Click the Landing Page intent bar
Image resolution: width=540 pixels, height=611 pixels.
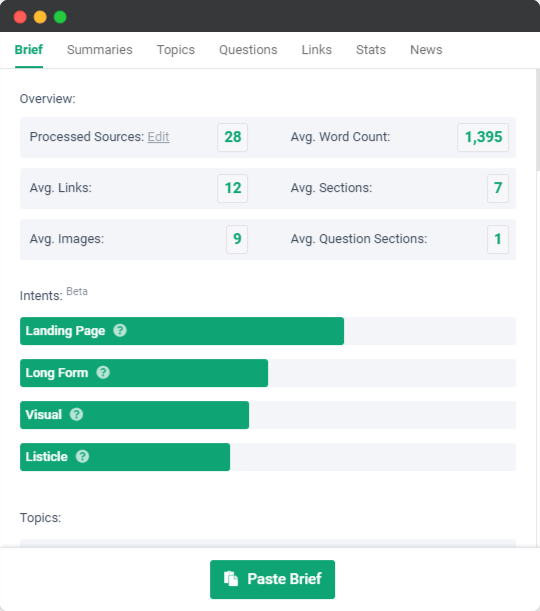coord(182,331)
